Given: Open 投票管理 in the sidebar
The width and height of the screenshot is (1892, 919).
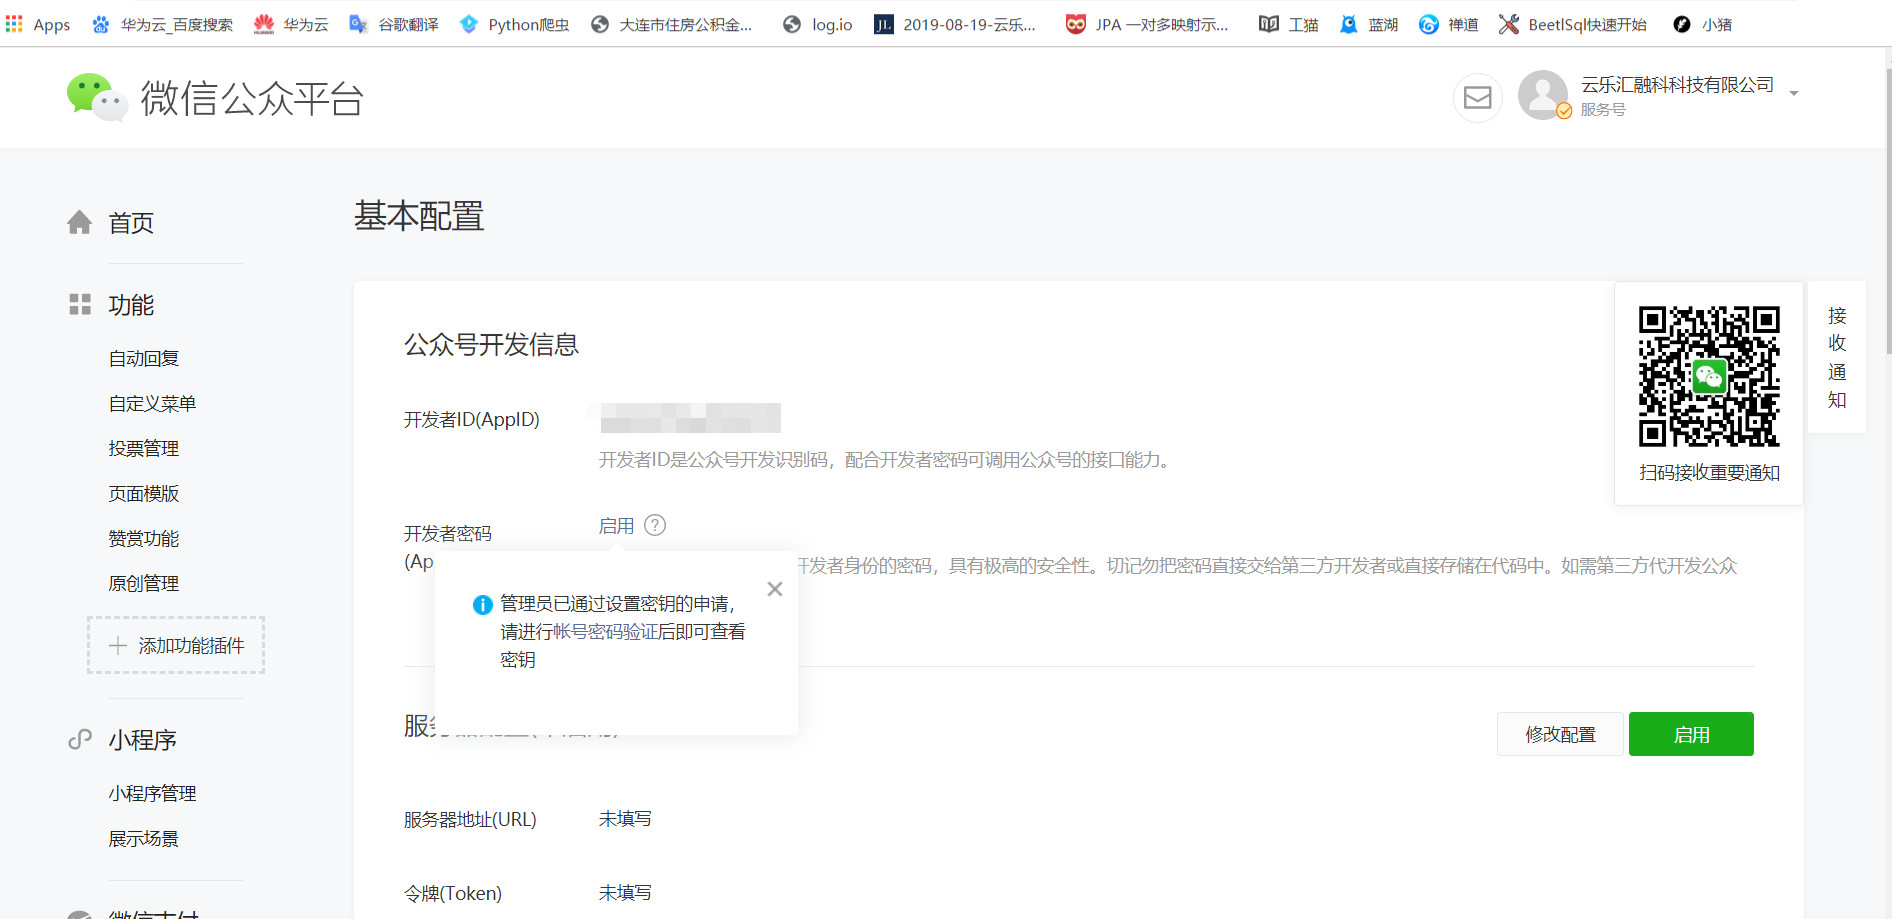Looking at the screenshot, I should (x=144, y=448).
